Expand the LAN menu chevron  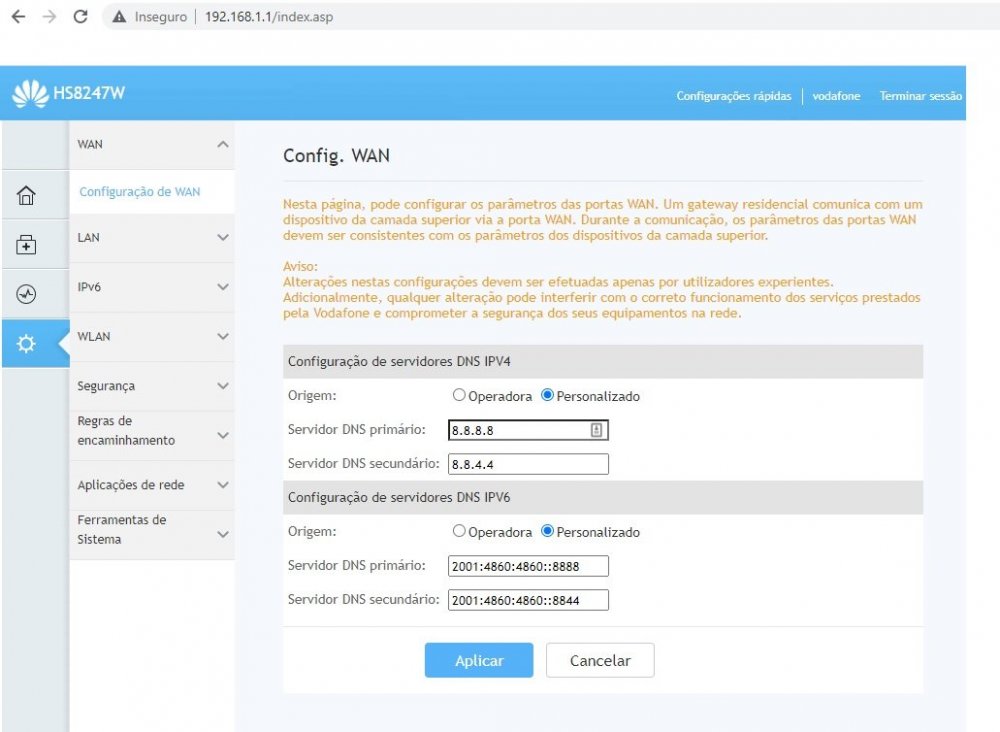[223, 238]
